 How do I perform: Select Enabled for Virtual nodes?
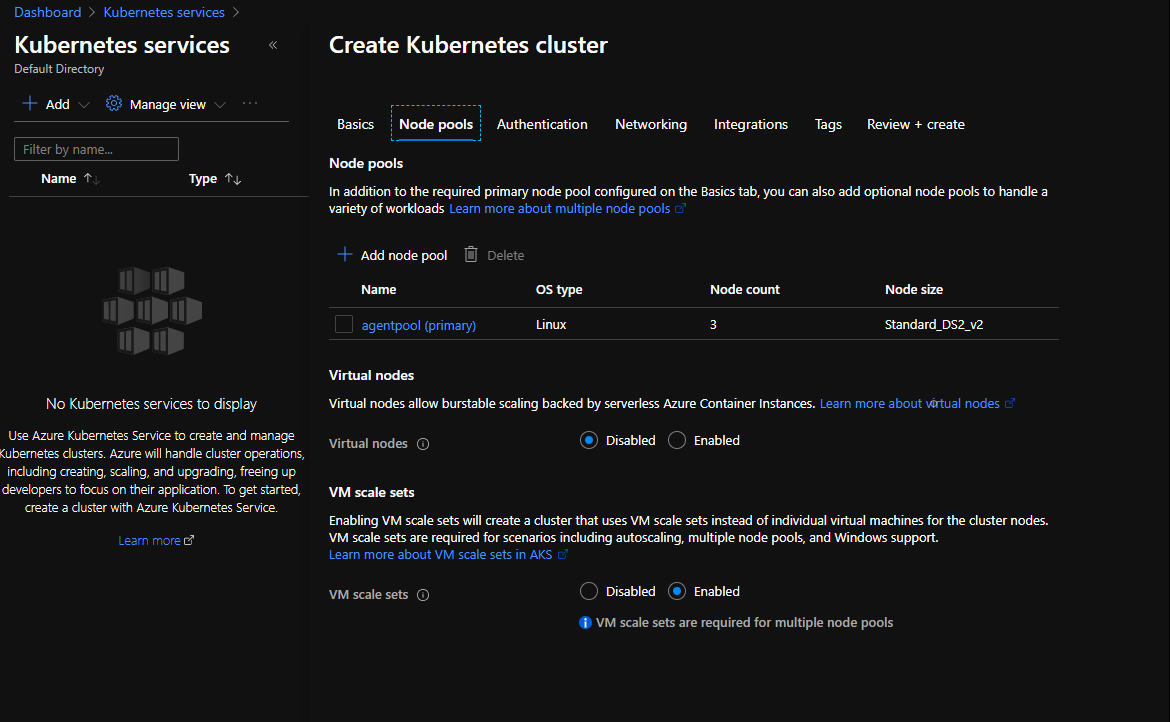point(677,441)
